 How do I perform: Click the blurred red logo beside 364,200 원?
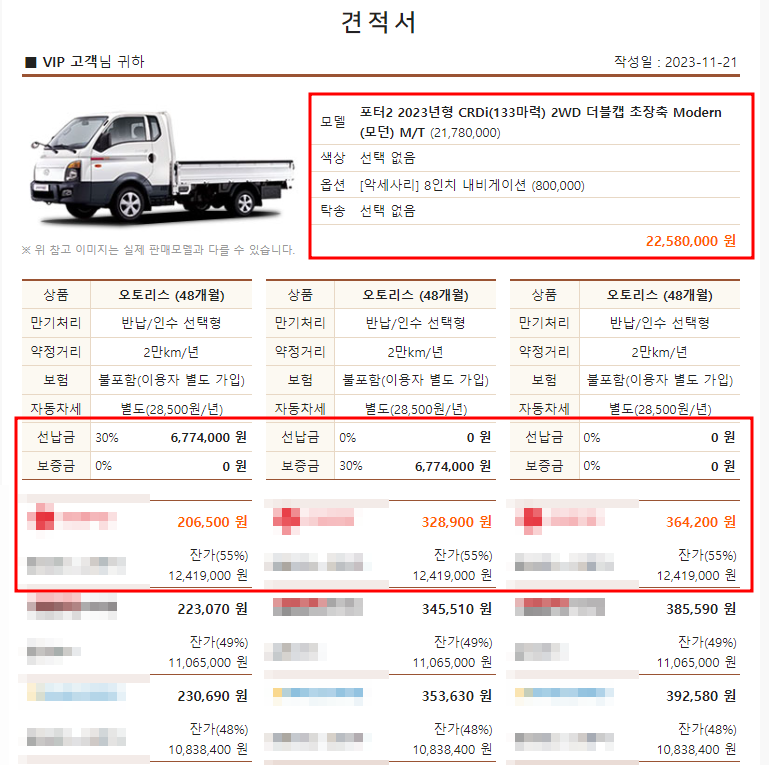coord(560,519)
